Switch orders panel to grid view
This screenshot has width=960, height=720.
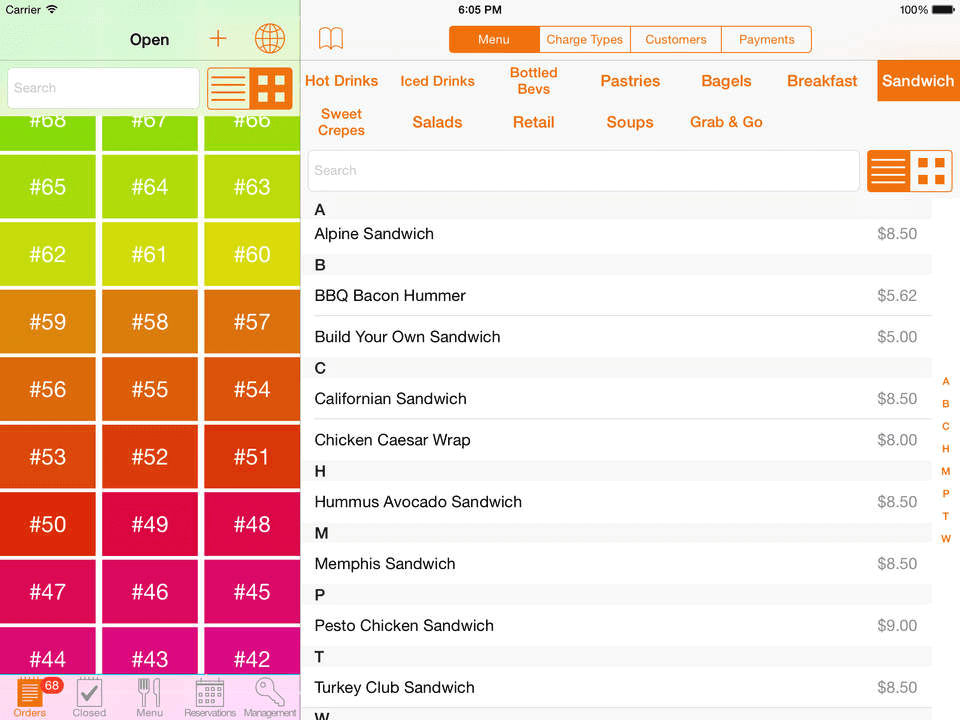coord(271,89)
